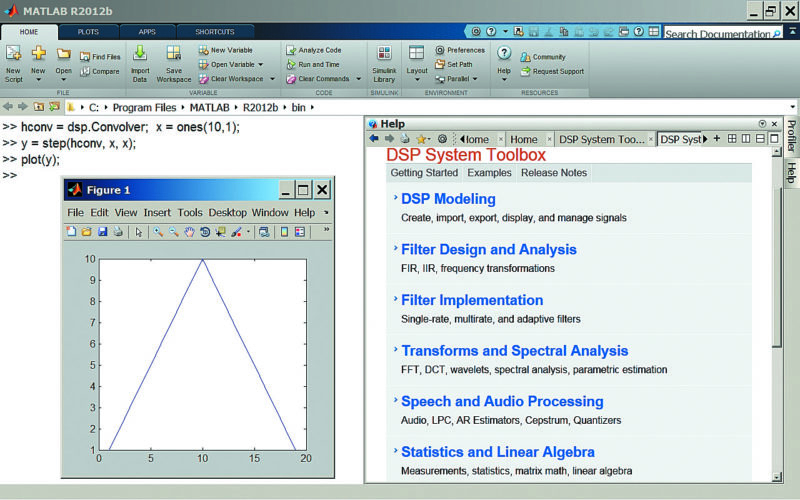This screenshot has height=500, width=800.
Task: Select the DSP System Too... help tab
Action: 602,139
